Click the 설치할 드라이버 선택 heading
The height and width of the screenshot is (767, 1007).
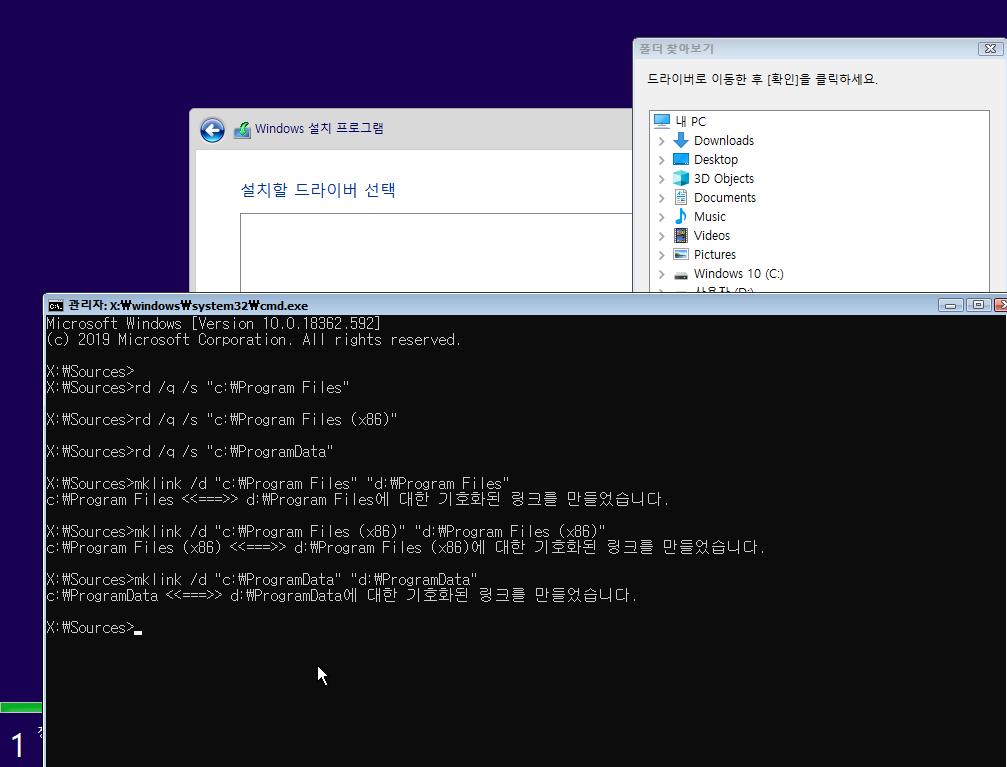318,190
